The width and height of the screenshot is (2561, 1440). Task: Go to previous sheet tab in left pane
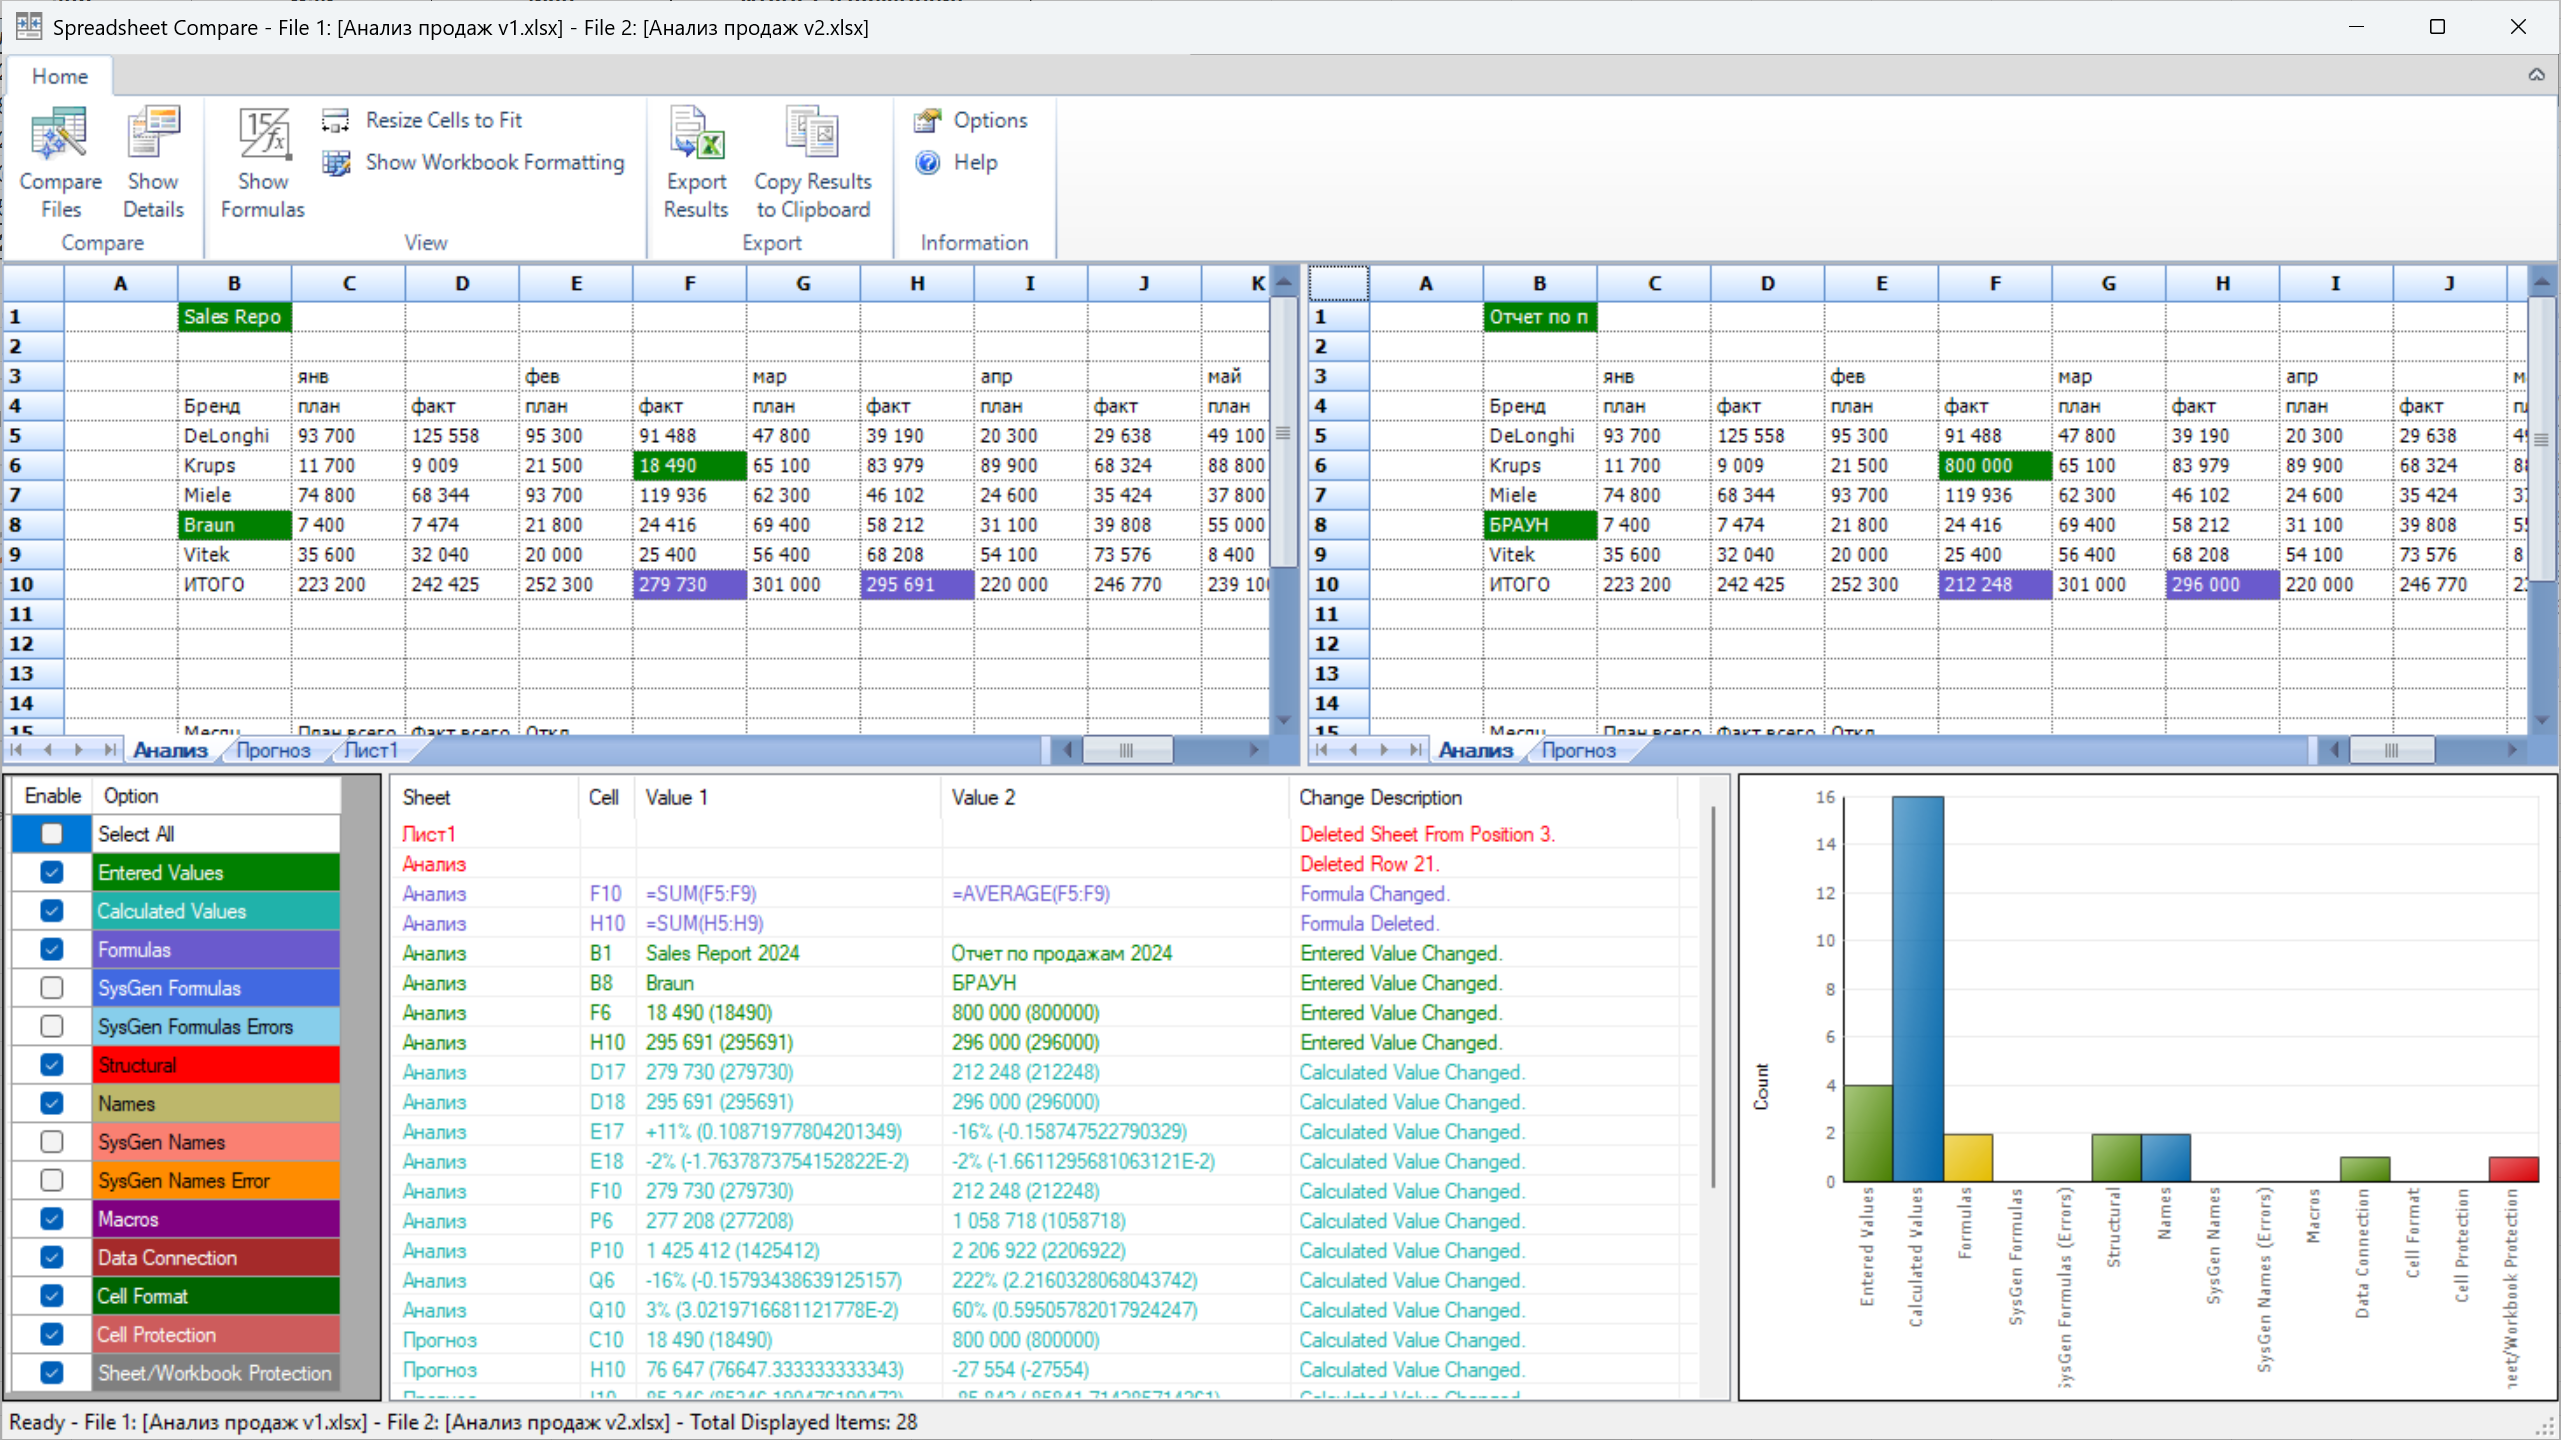tap(48, 750)
